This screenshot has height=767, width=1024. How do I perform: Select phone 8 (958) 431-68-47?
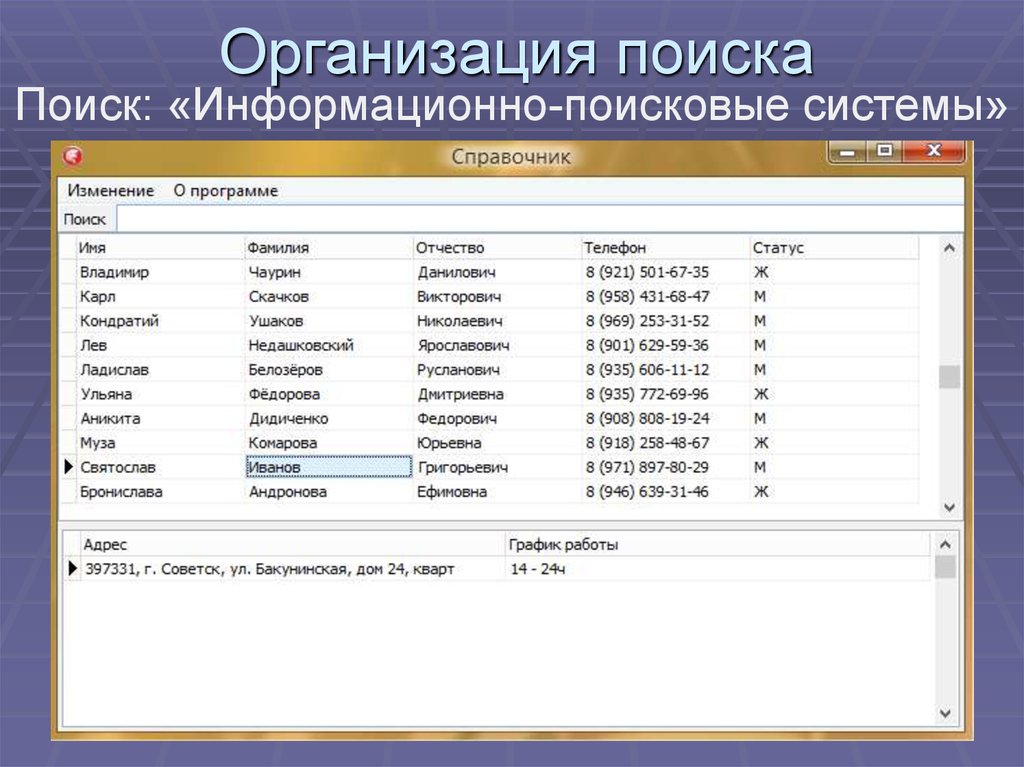665,297
